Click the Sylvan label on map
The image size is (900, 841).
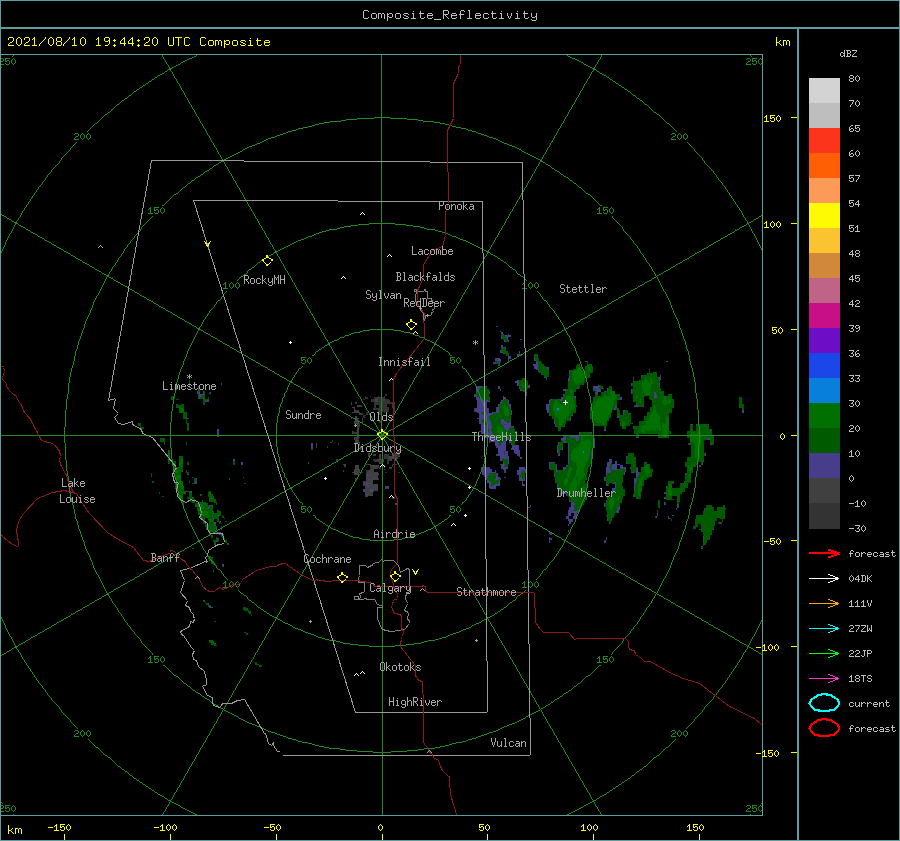[383, 295]
